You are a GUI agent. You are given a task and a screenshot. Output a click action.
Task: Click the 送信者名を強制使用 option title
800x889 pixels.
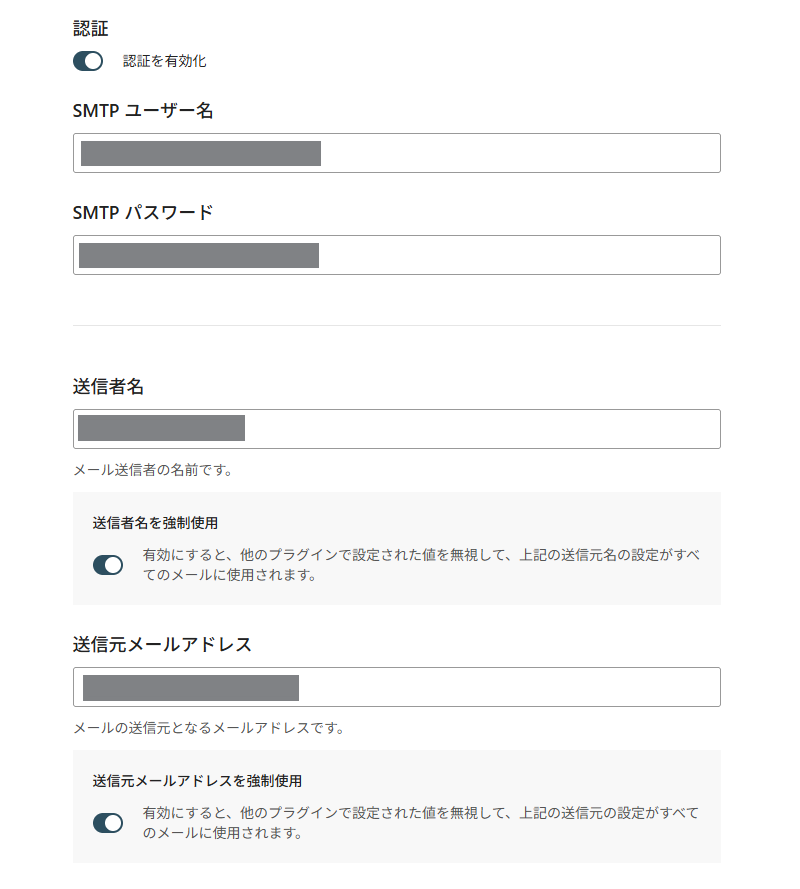(x=155, y=523)
